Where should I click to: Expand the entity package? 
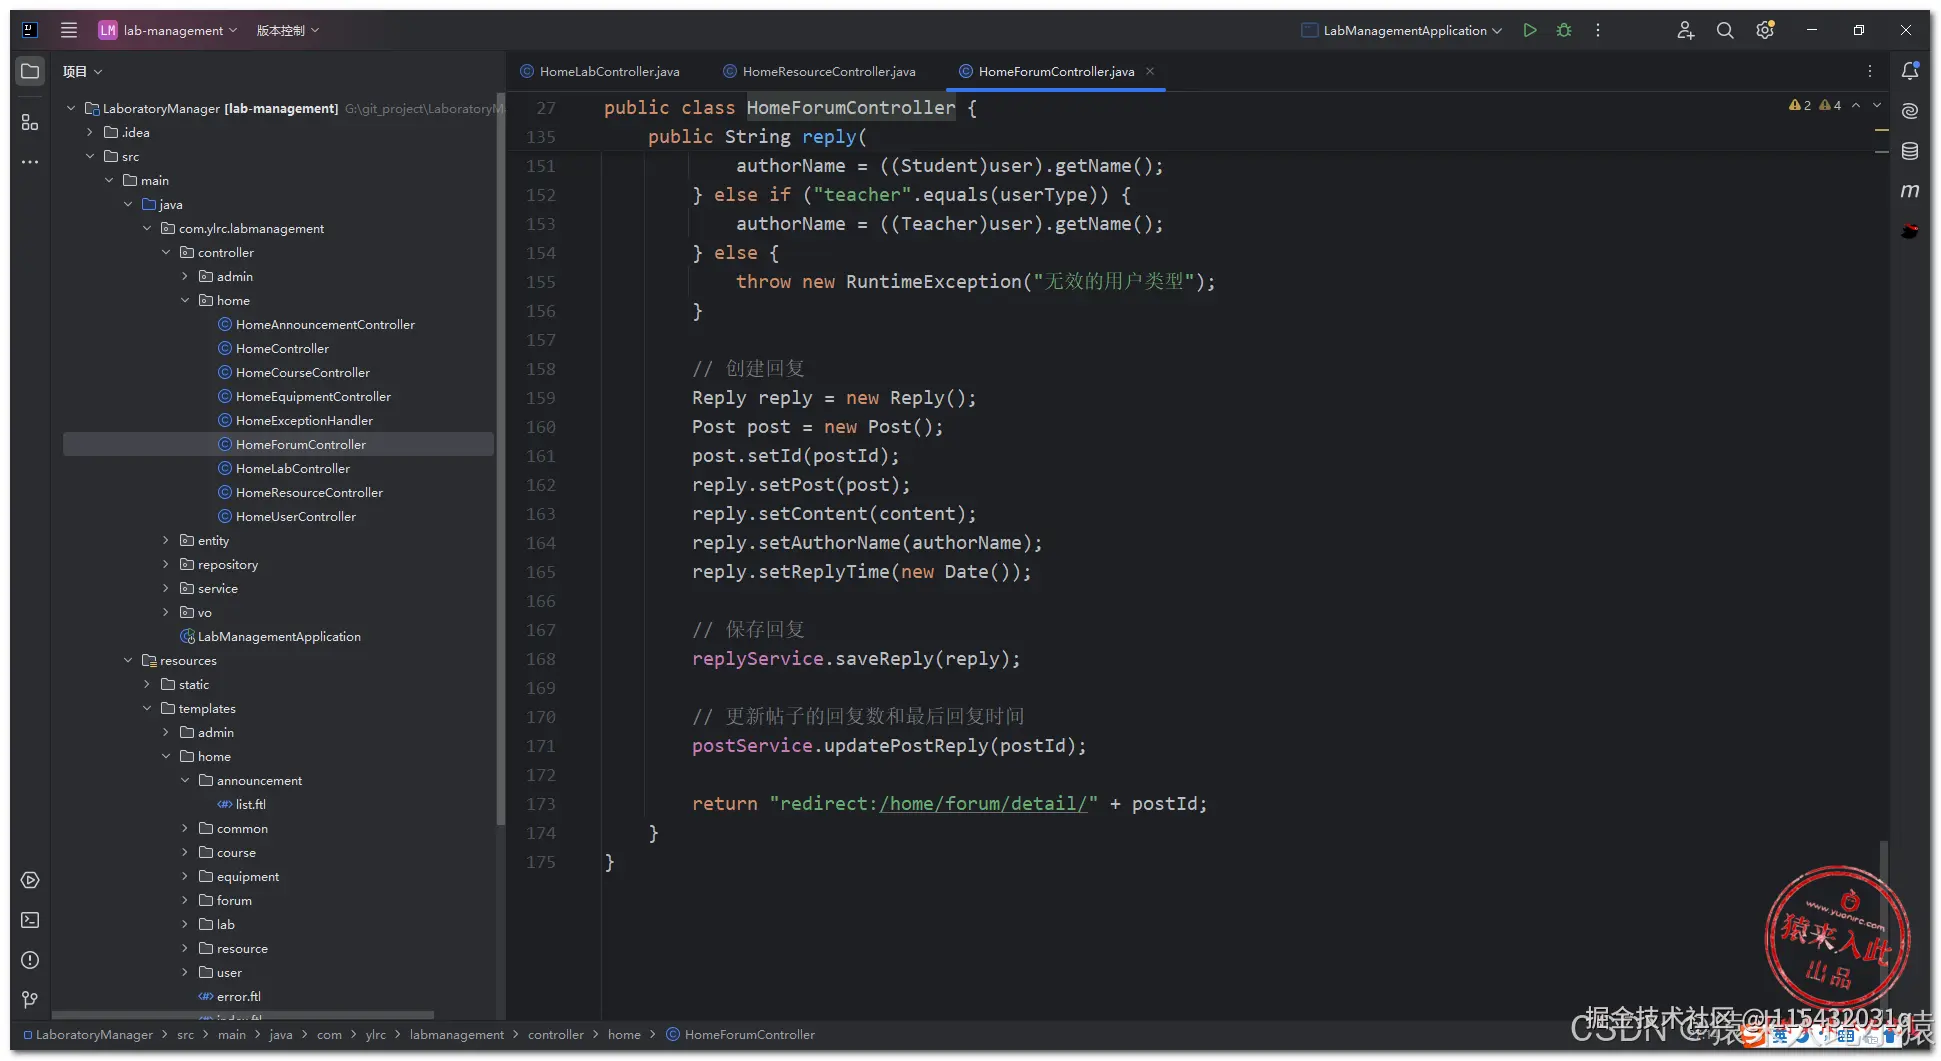[166, 540]
